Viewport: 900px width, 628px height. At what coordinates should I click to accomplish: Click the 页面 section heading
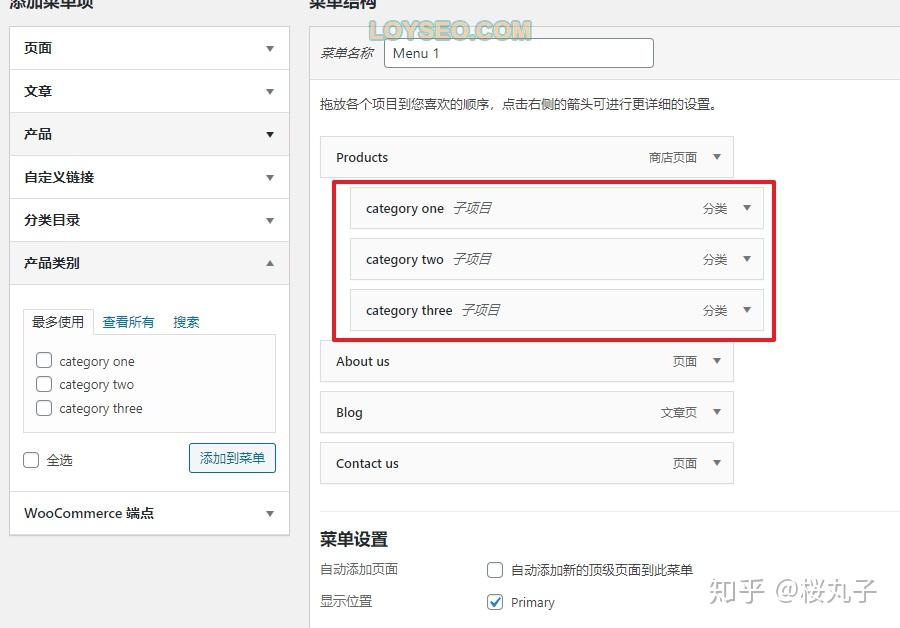click(x=38, y=48)
